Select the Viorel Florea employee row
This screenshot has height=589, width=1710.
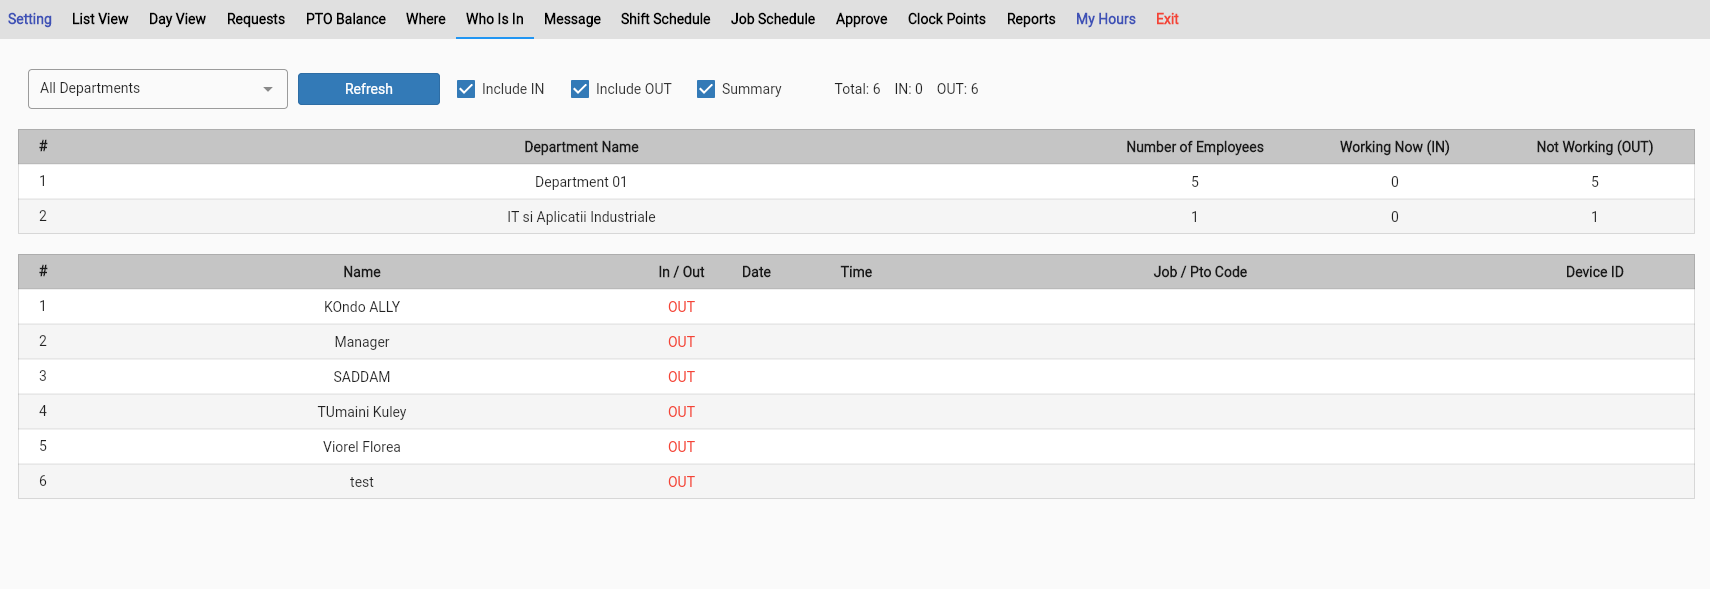(856, 447)
